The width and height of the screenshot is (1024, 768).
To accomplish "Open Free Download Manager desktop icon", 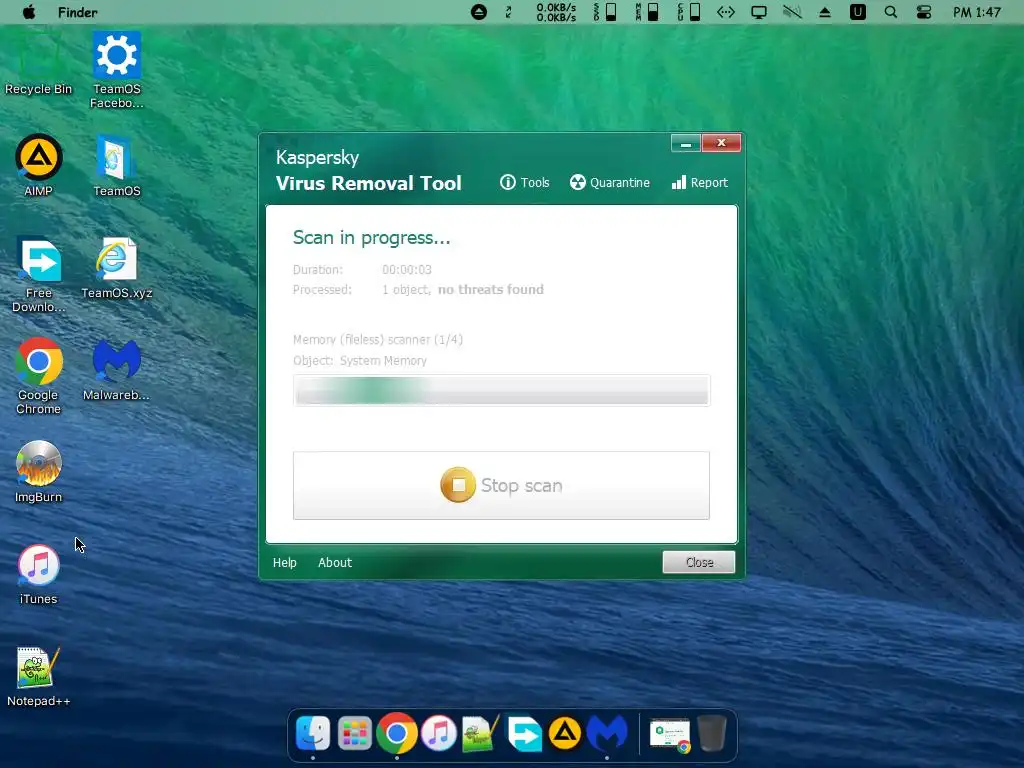I will tap(39, 274).
